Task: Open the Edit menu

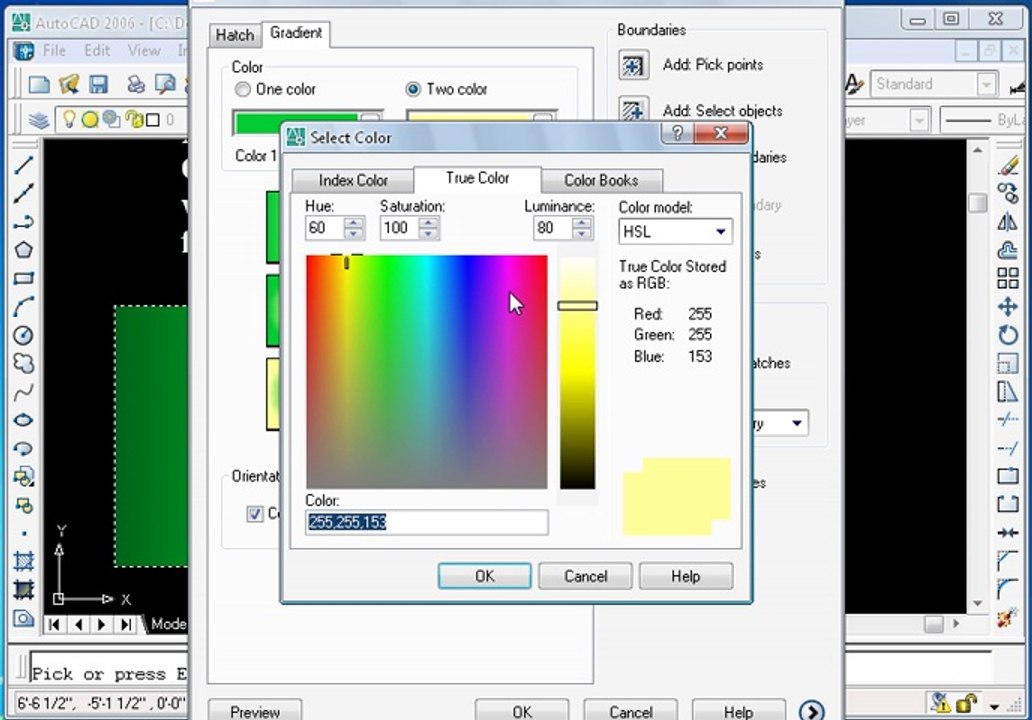Action: 97,50
